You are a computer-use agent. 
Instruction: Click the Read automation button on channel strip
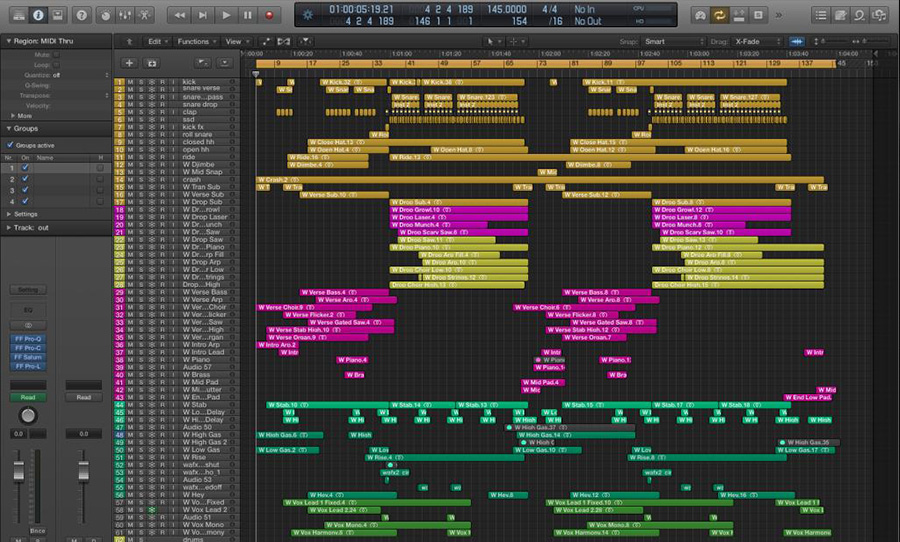(x=28, y=396)
